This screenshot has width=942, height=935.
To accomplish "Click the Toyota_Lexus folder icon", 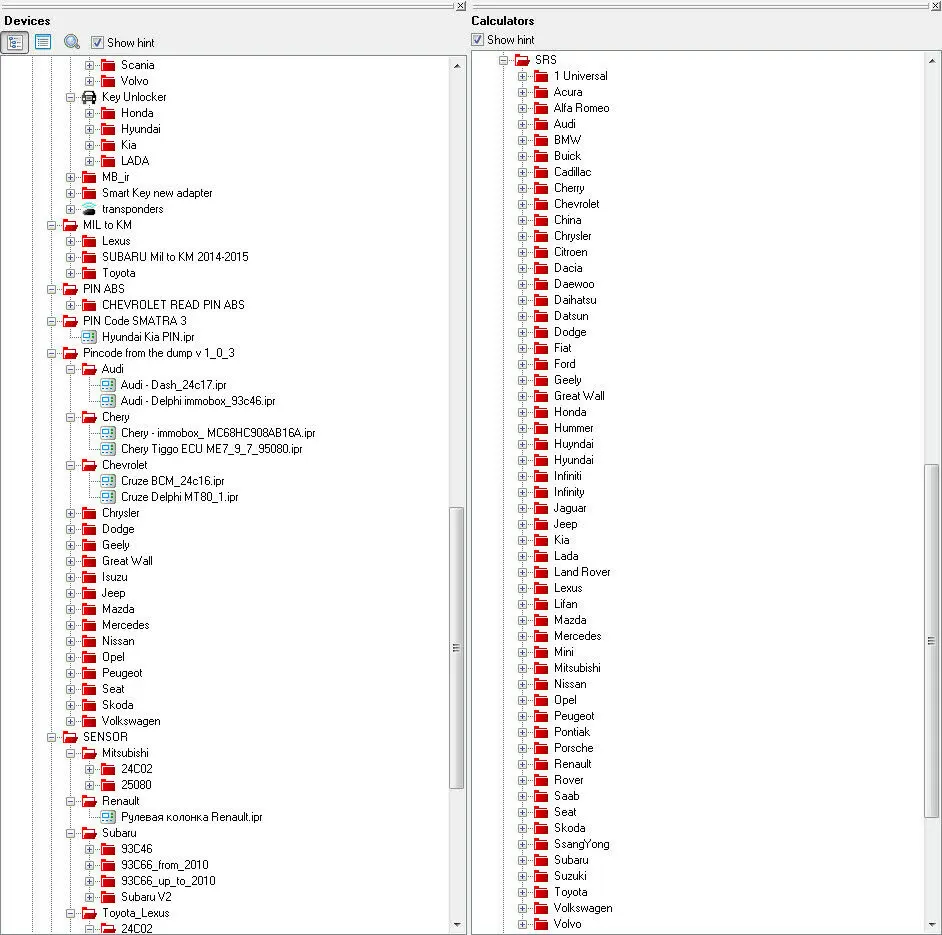I will tap(89, 913).
